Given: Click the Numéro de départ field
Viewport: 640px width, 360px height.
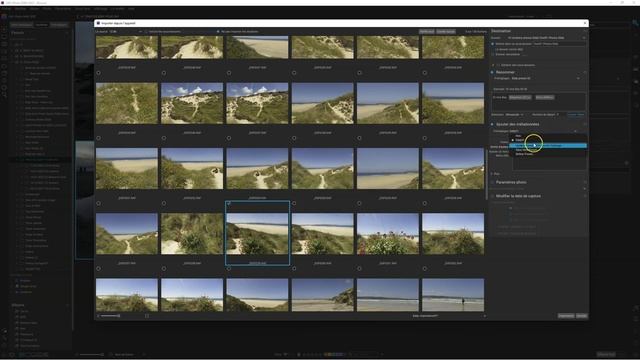Looking at the screenshot, I should 558,115.
